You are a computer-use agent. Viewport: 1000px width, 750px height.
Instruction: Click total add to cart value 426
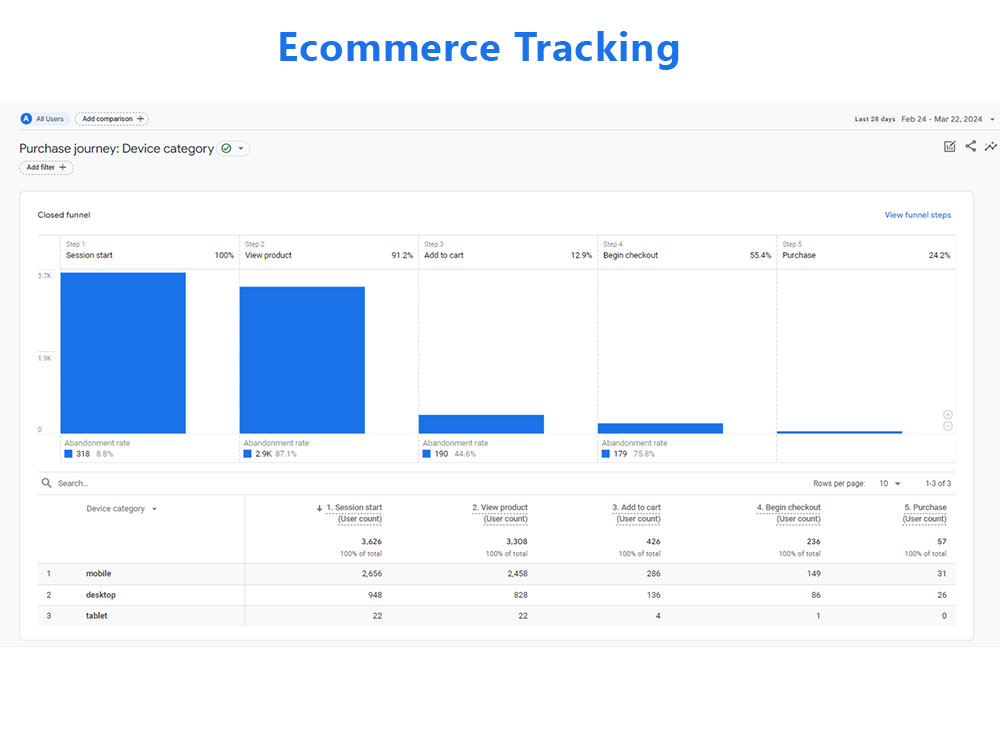tap(654, 541)
